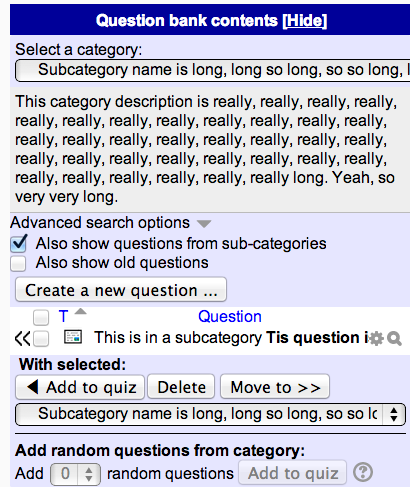
Task: Click the sort ascending arrow beside T
Action: [x=80, y=312]
